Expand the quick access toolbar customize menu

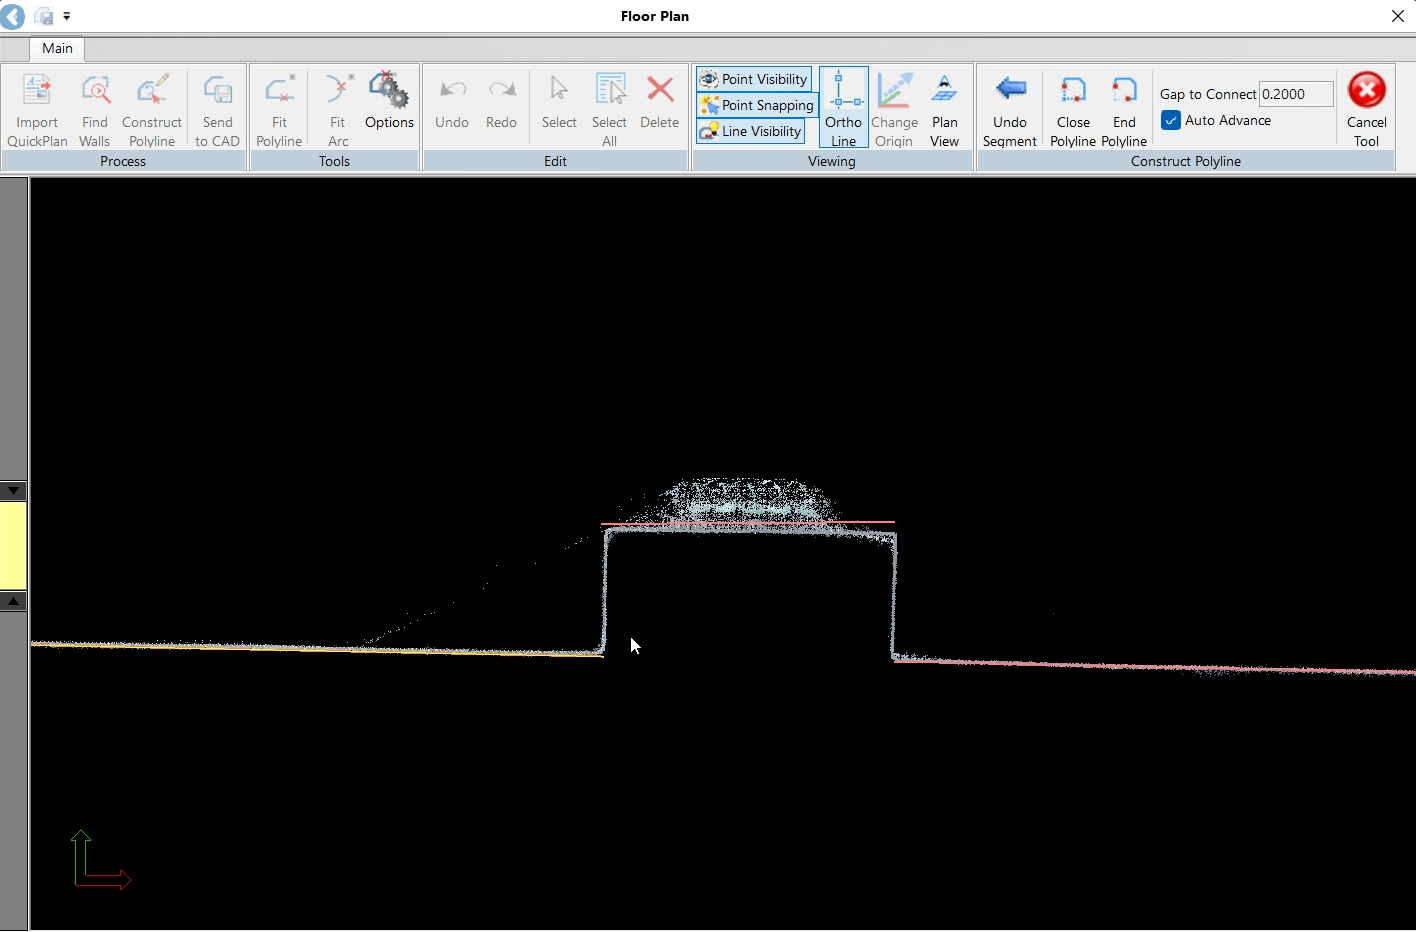coord(67,16)
